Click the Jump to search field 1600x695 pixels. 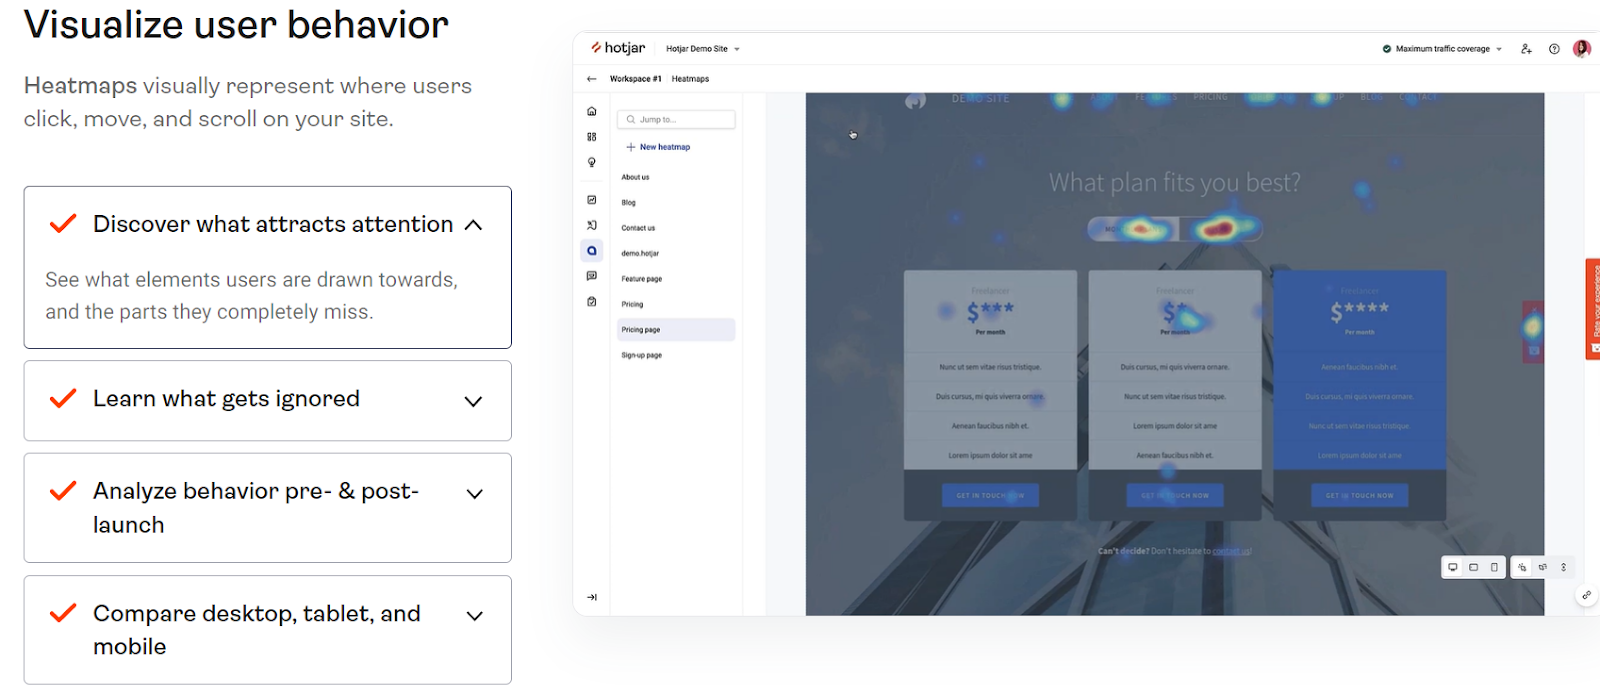point(676,119)
